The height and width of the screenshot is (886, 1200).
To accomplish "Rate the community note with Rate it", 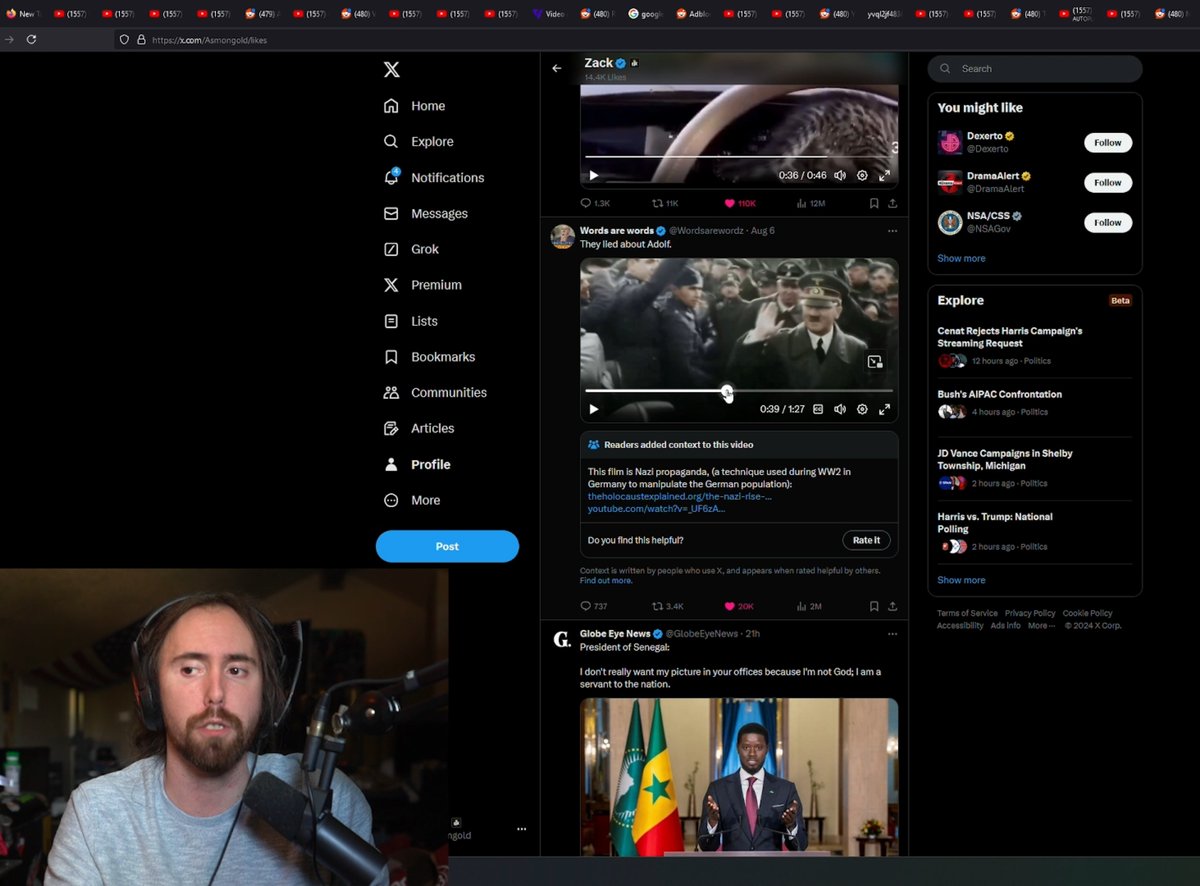I will [866, 540].
